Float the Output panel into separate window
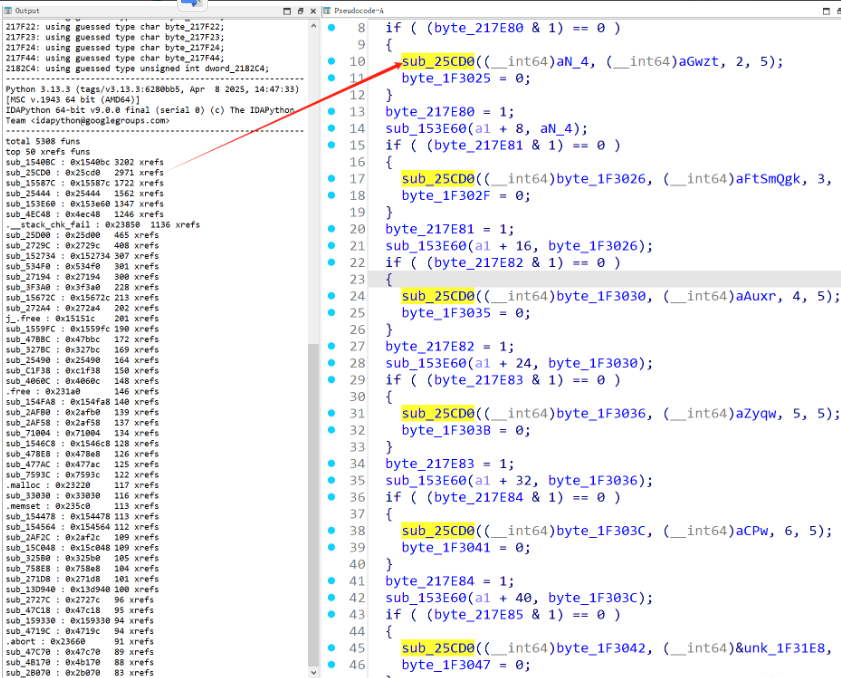 tap(300, 11)
